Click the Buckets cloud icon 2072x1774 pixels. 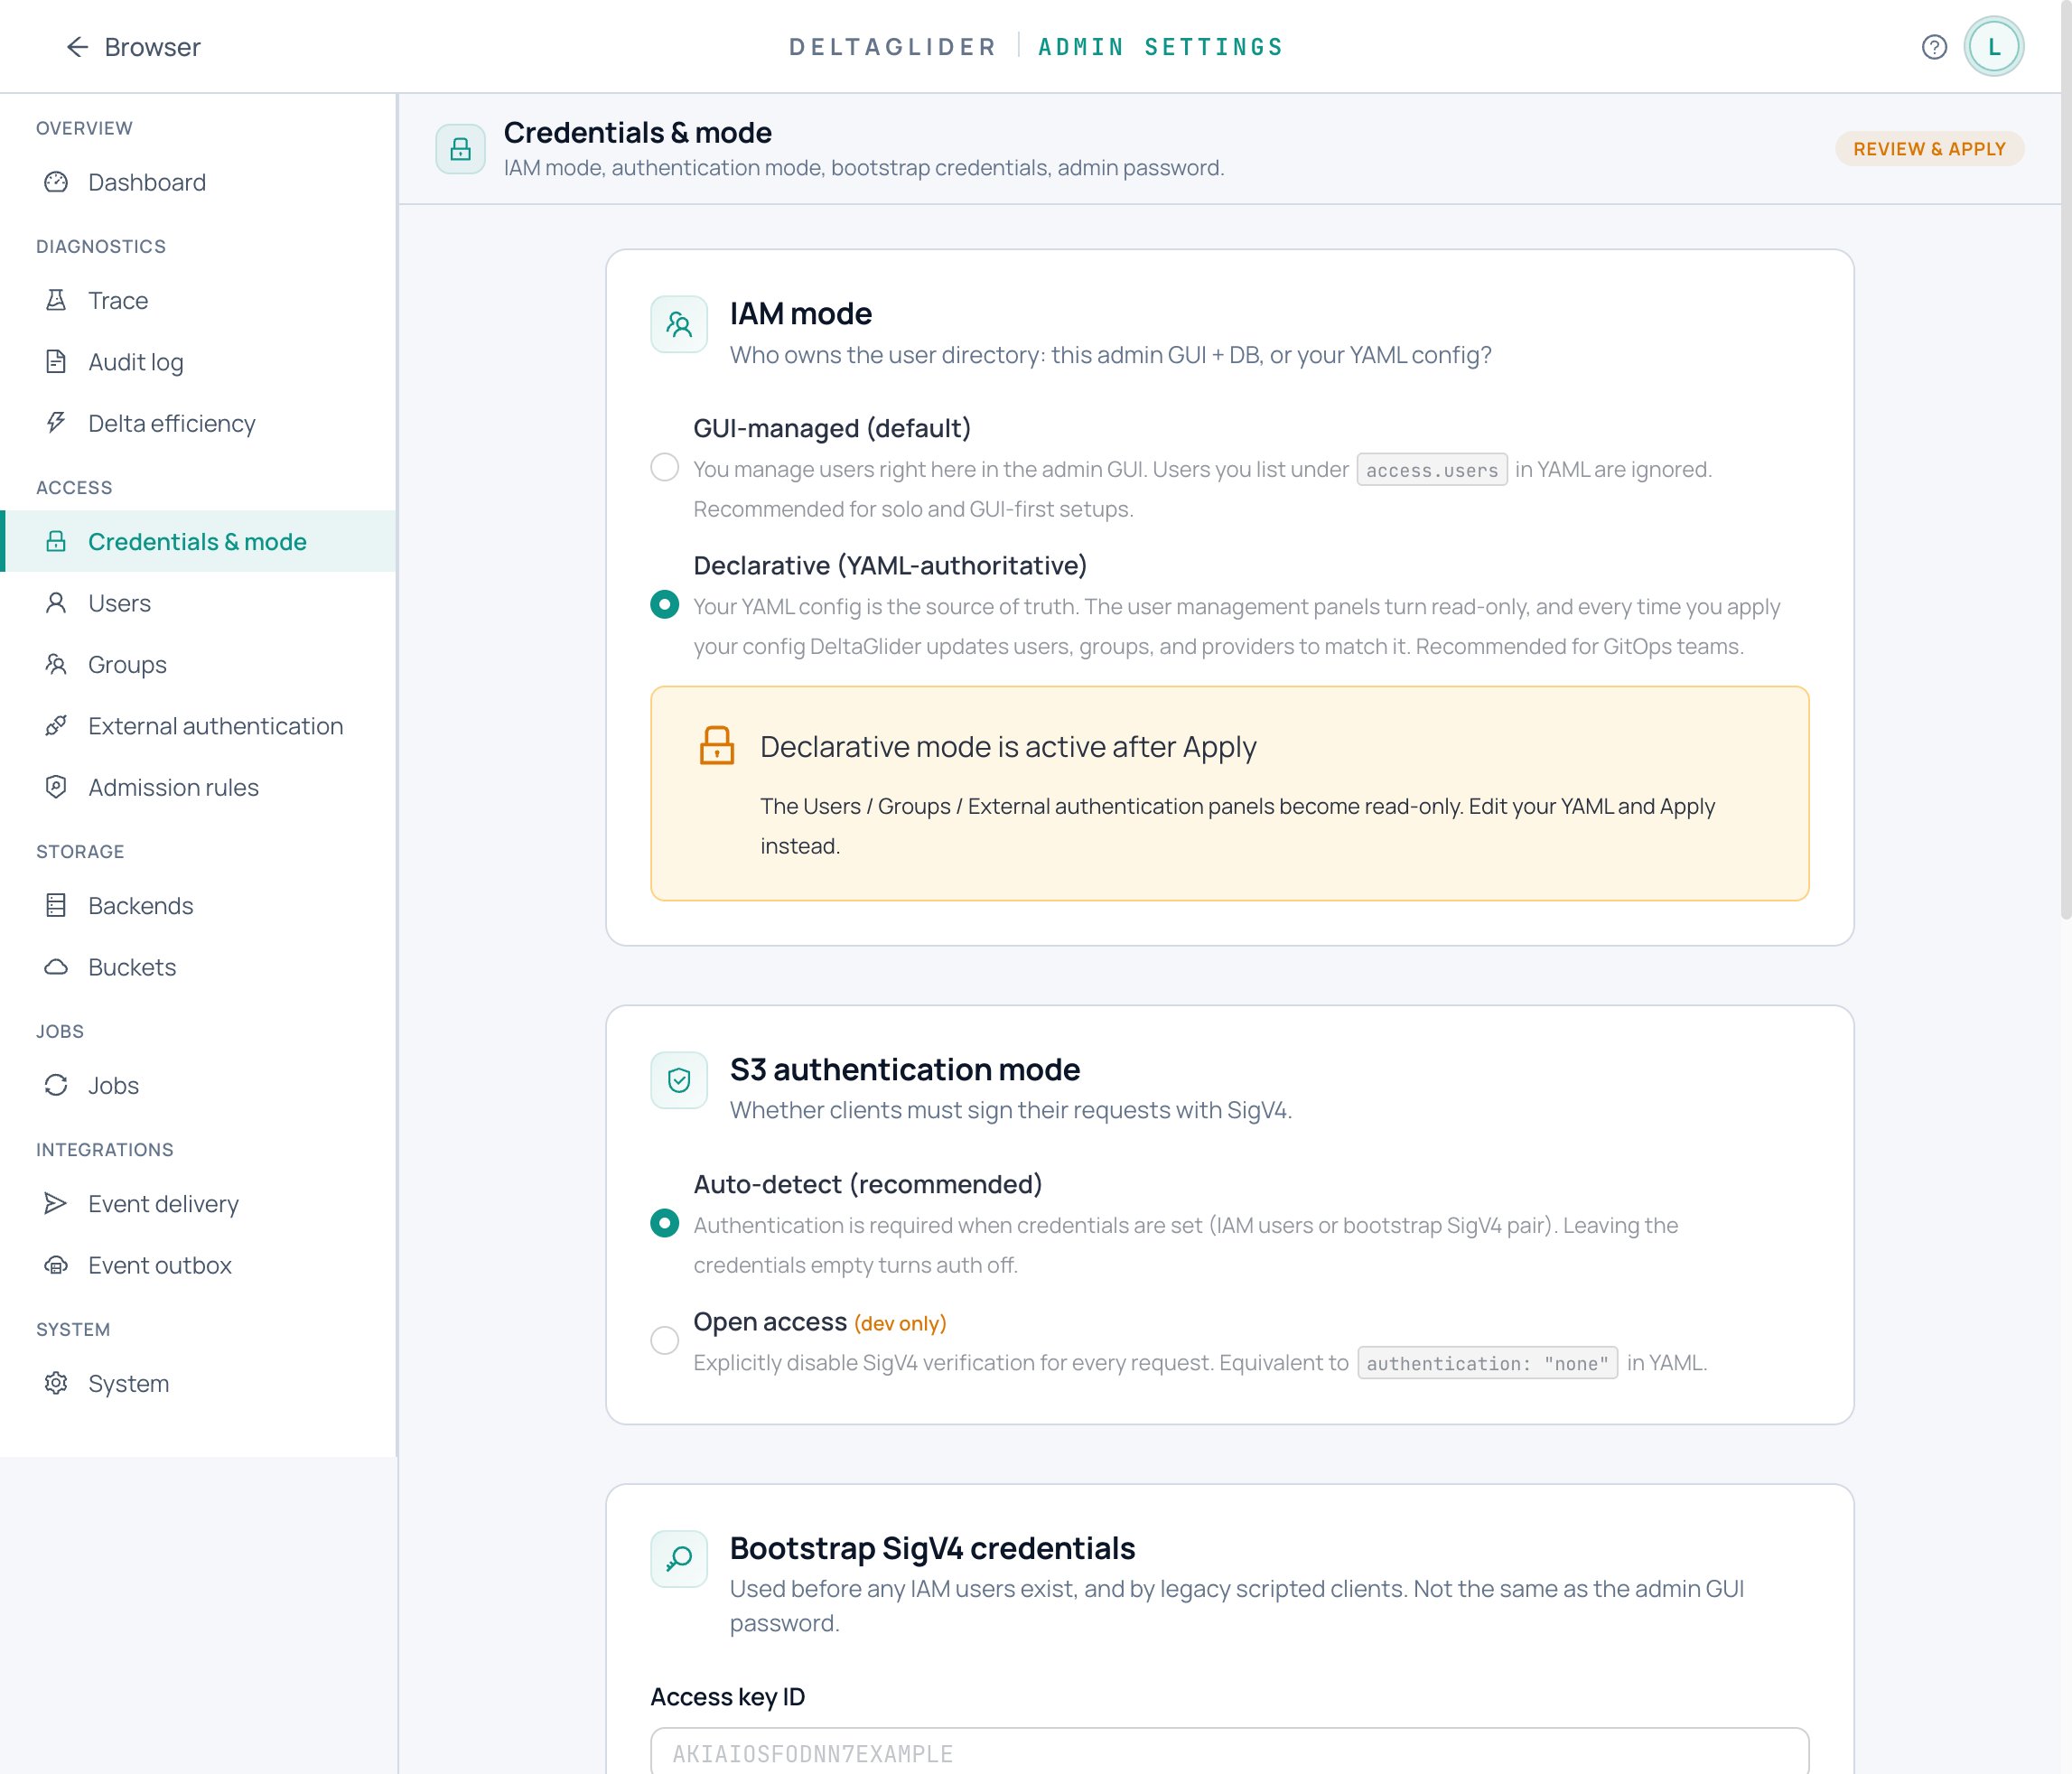56,967
